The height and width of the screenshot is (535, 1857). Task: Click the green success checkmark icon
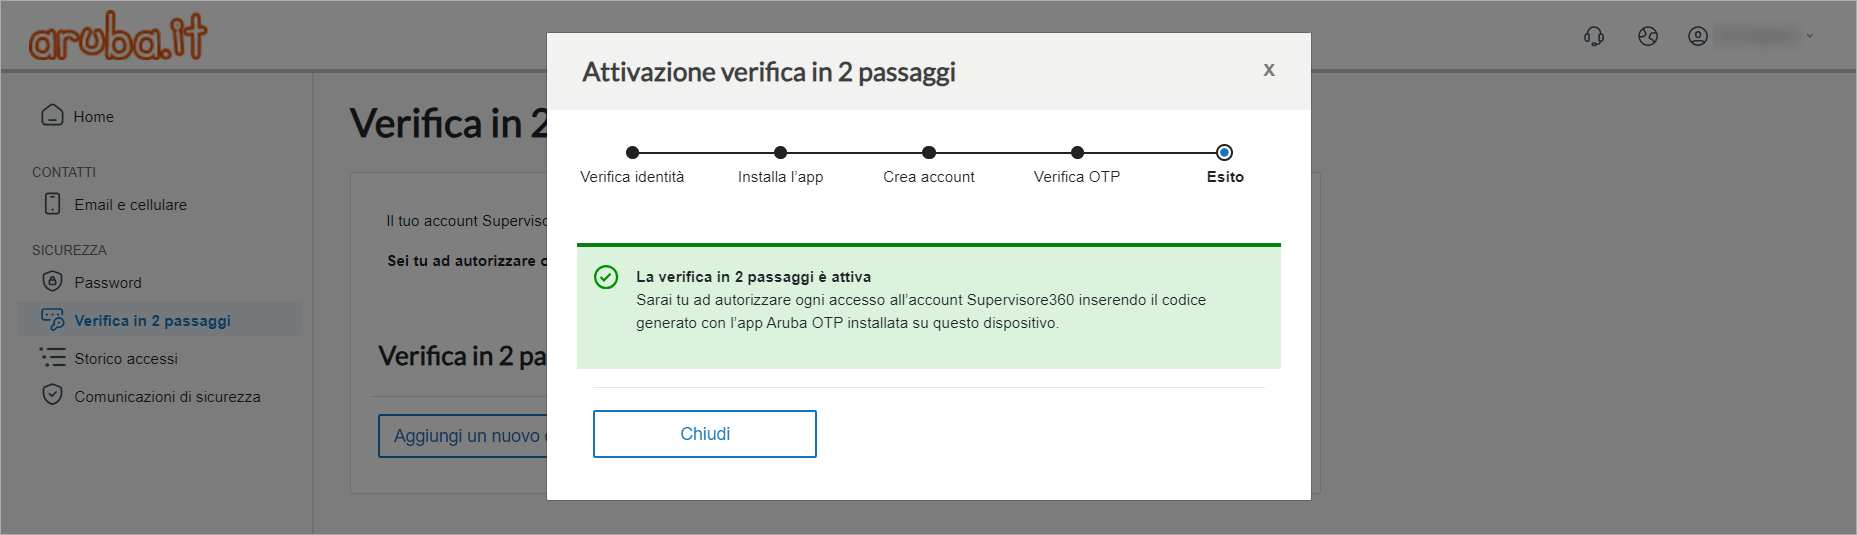tap(606, 277)
